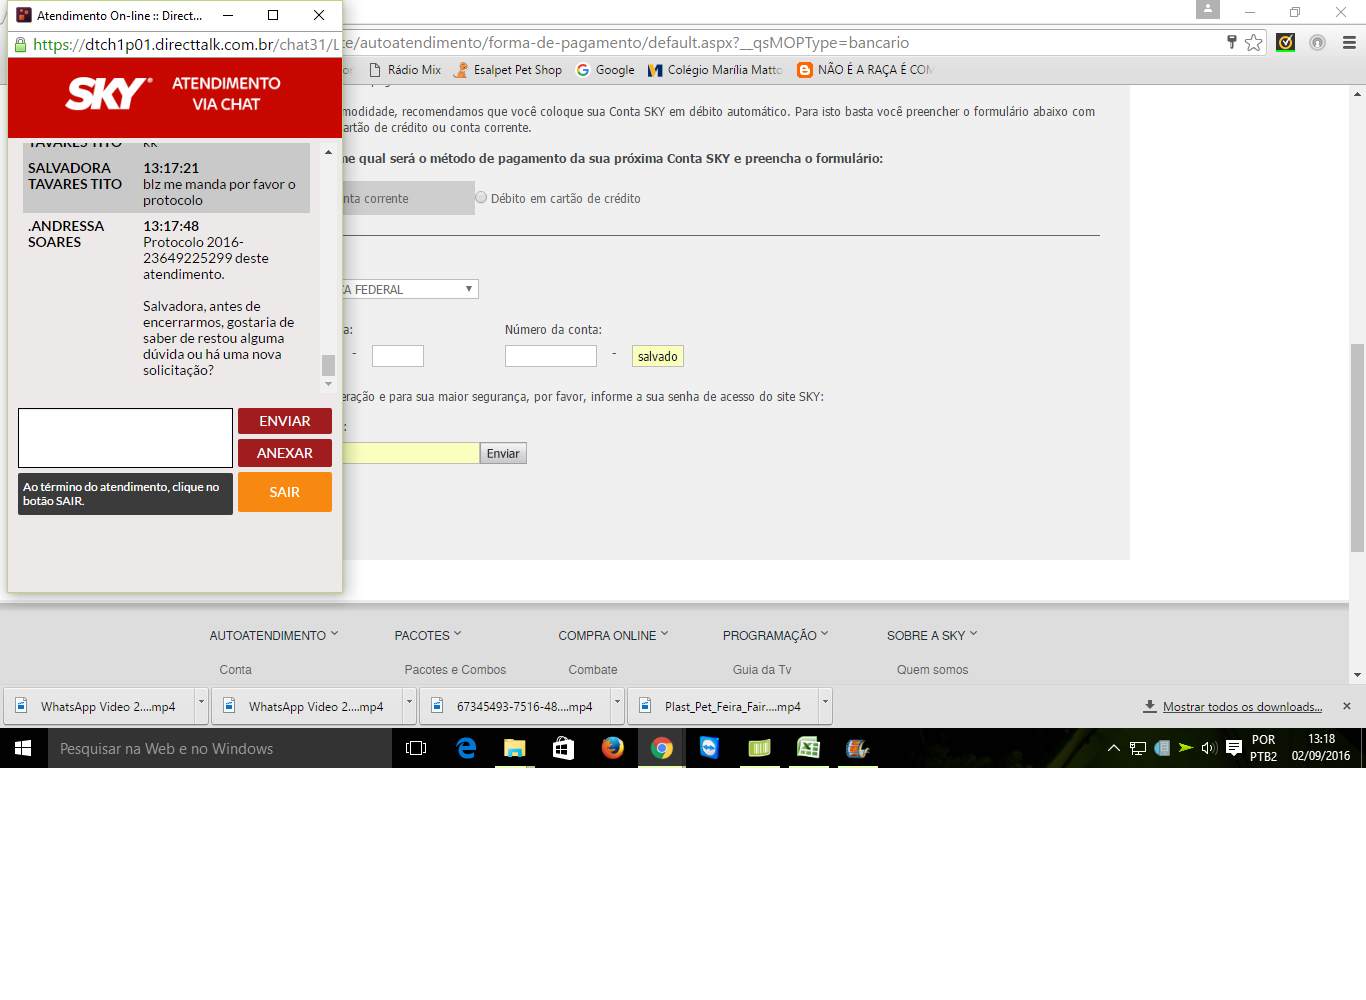Launch TeamViewer from the taskbar
Image resolution: width=1366 pixels, height=1000 pixels.
pos(709,748)
